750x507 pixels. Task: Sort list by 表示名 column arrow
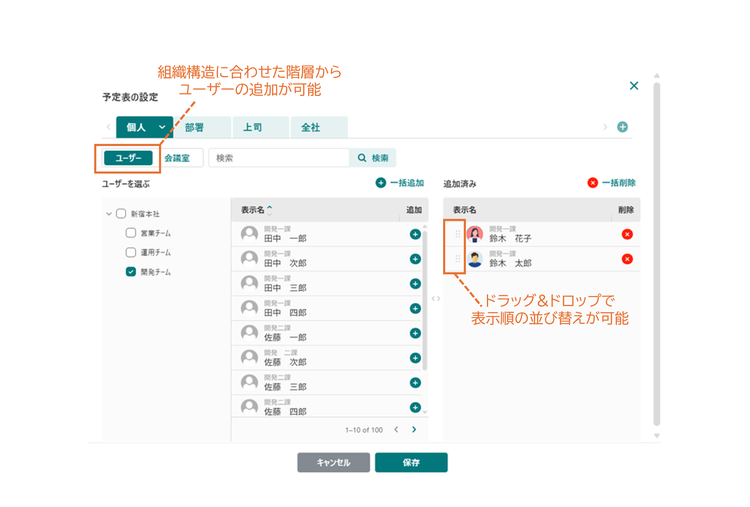[x=270, y=209]
